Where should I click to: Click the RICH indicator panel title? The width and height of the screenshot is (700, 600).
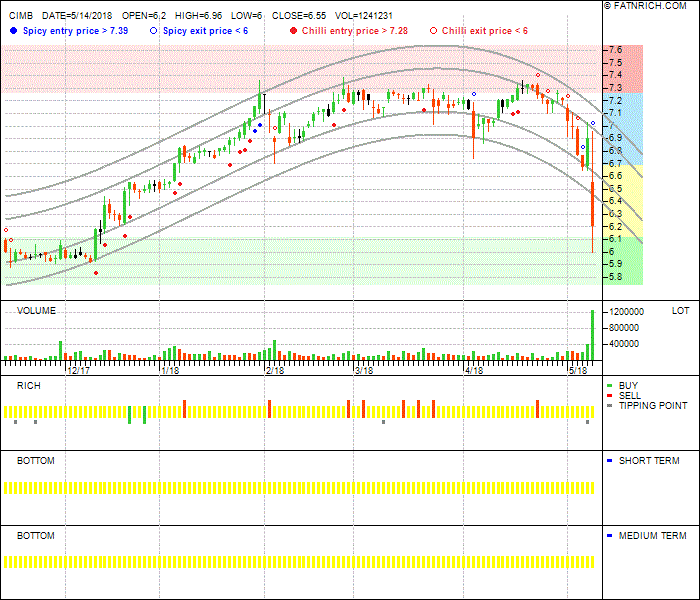coord(28,386)
